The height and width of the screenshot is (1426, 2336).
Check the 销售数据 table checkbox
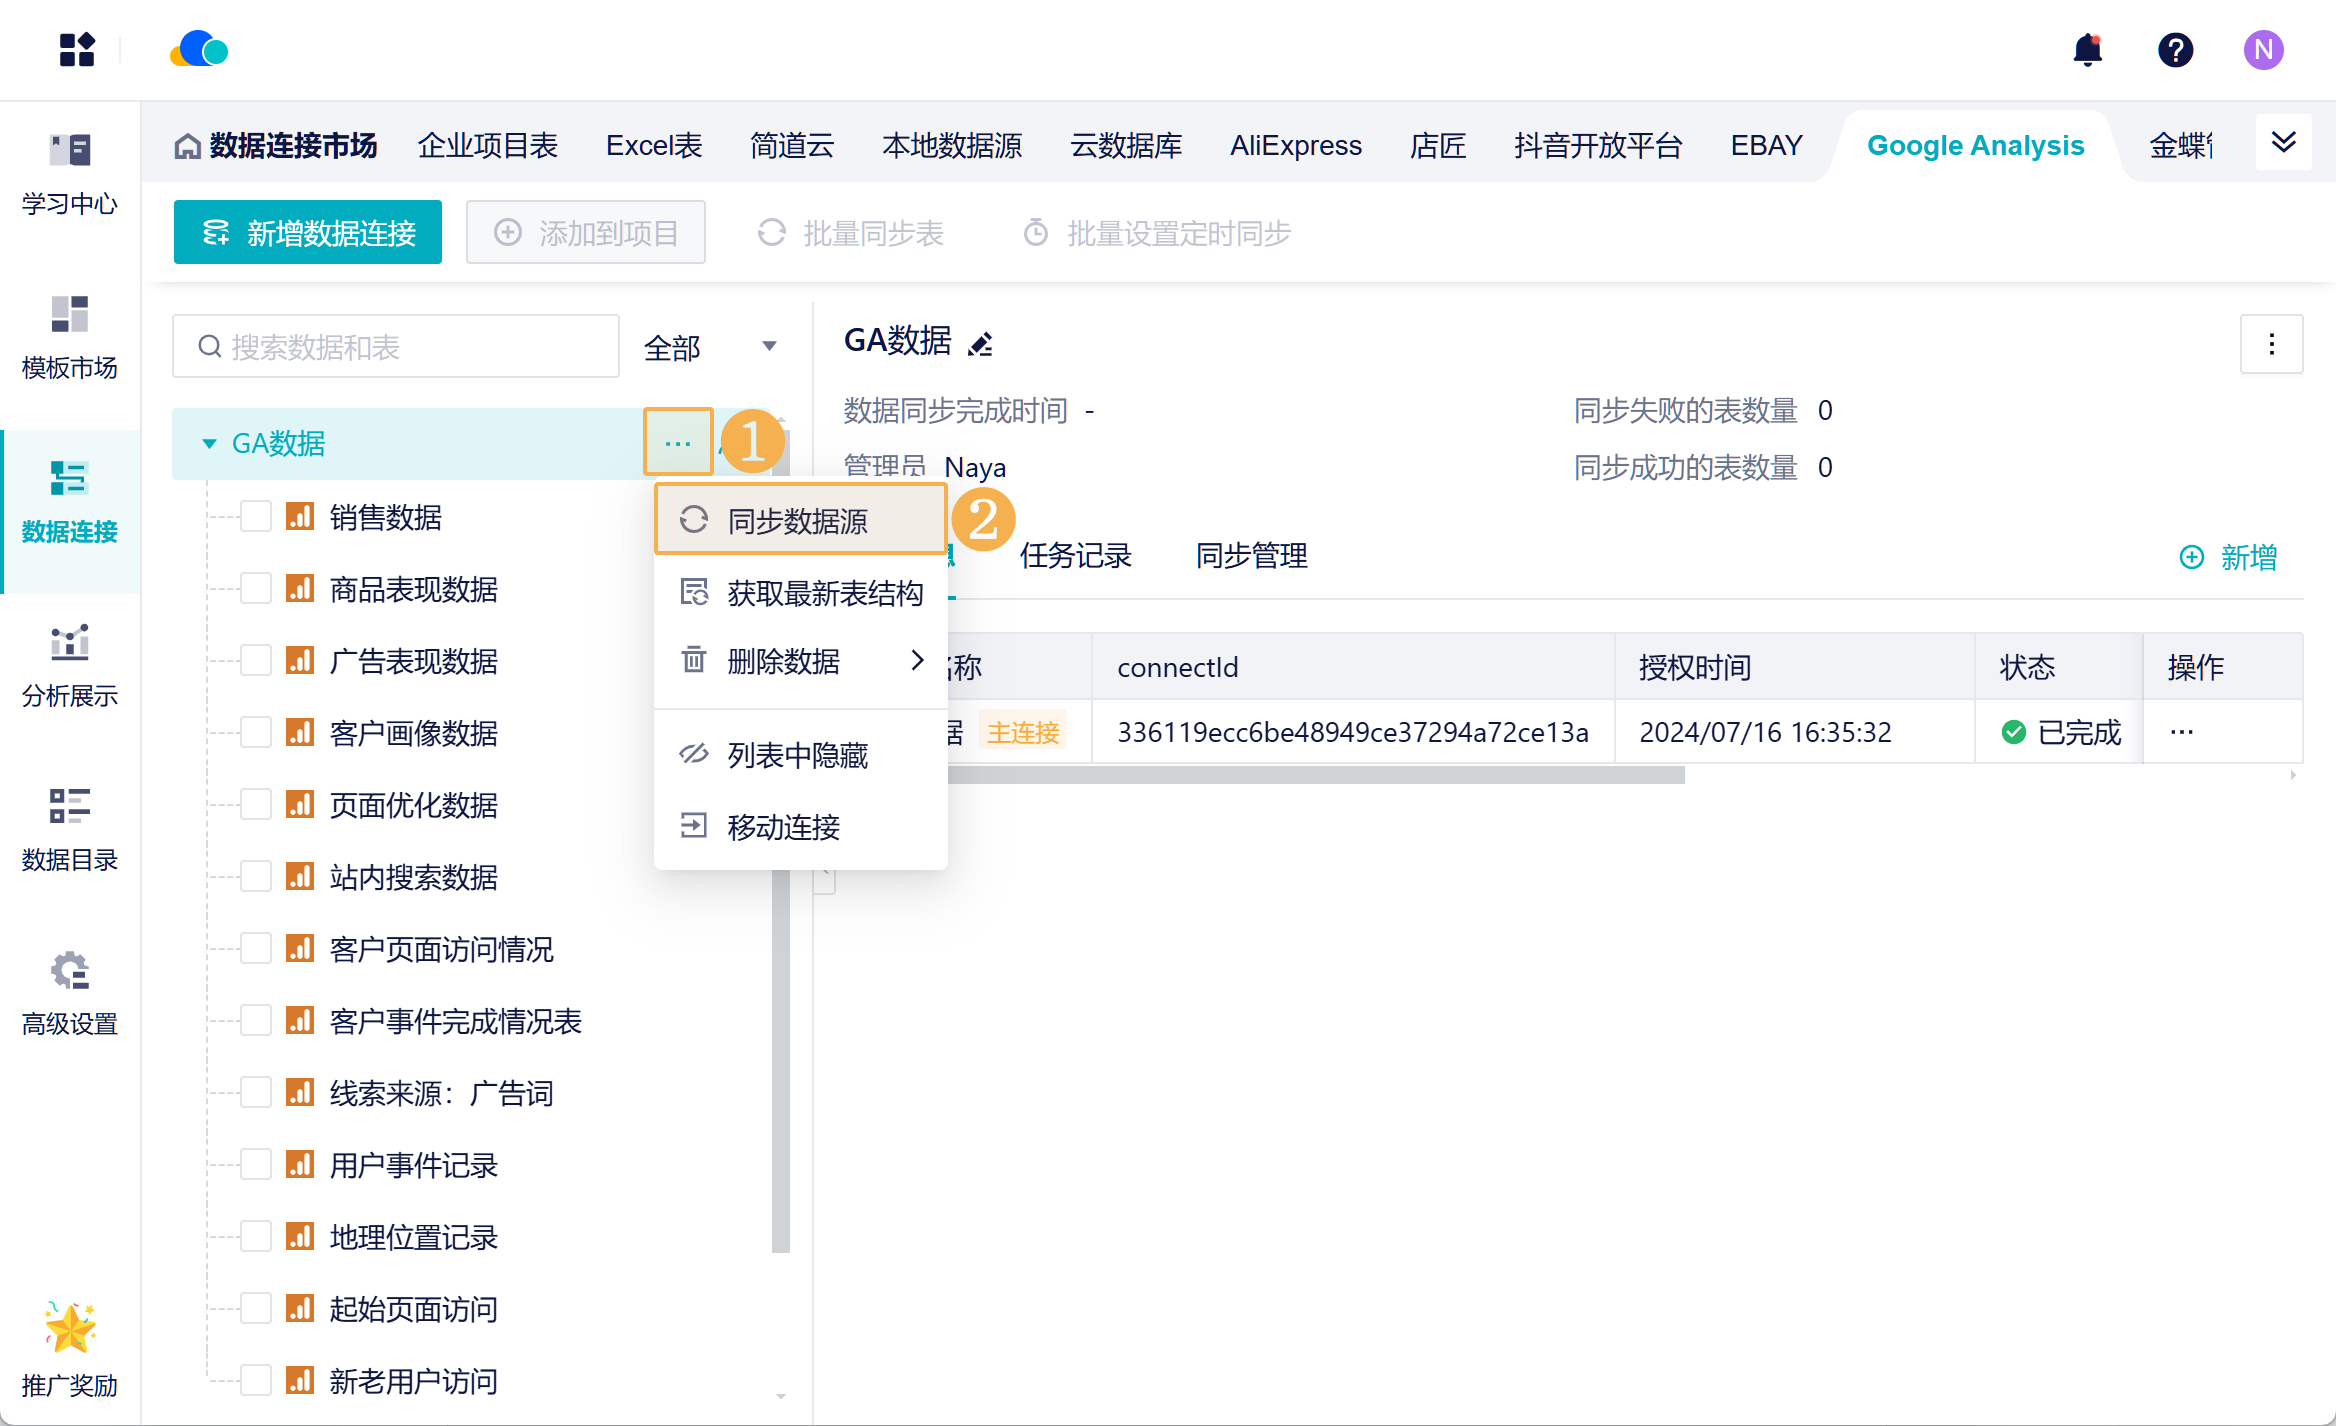pos(256,517)
